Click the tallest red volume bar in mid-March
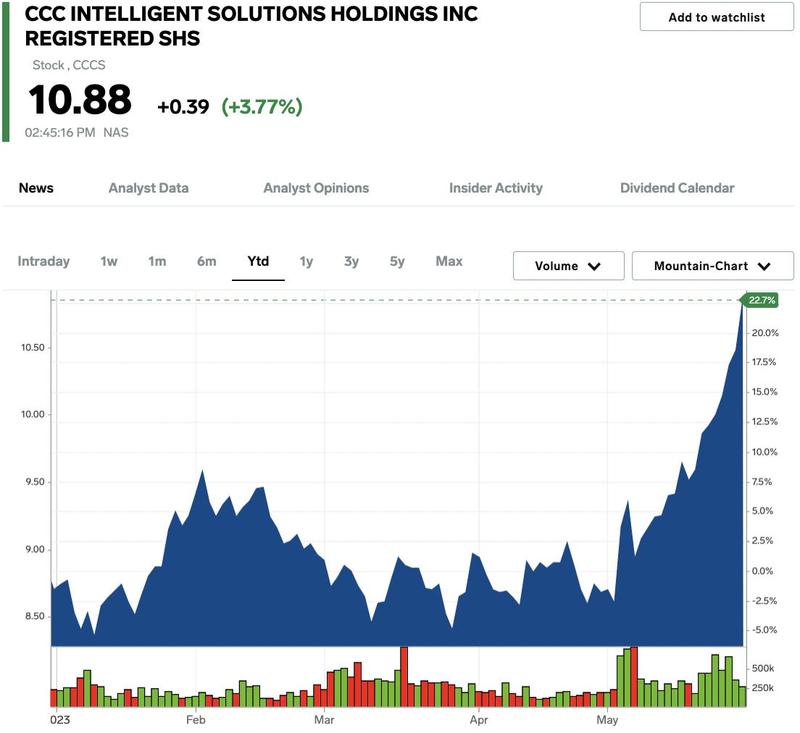 tap(404, 677)
